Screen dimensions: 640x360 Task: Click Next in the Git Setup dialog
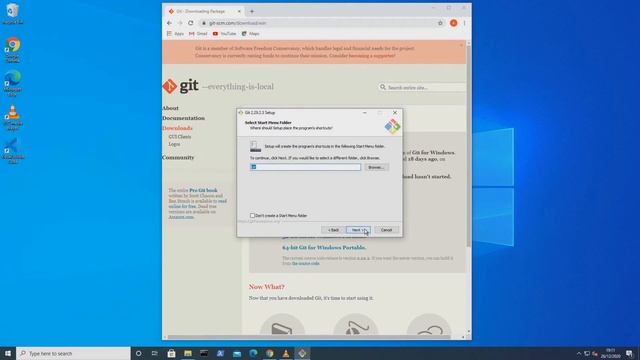tap(358, 230)
